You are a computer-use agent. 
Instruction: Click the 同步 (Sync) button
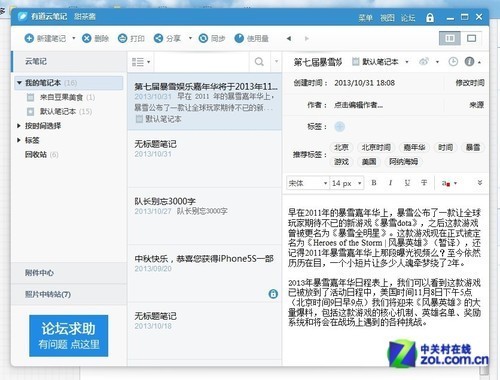click(212, 38)
